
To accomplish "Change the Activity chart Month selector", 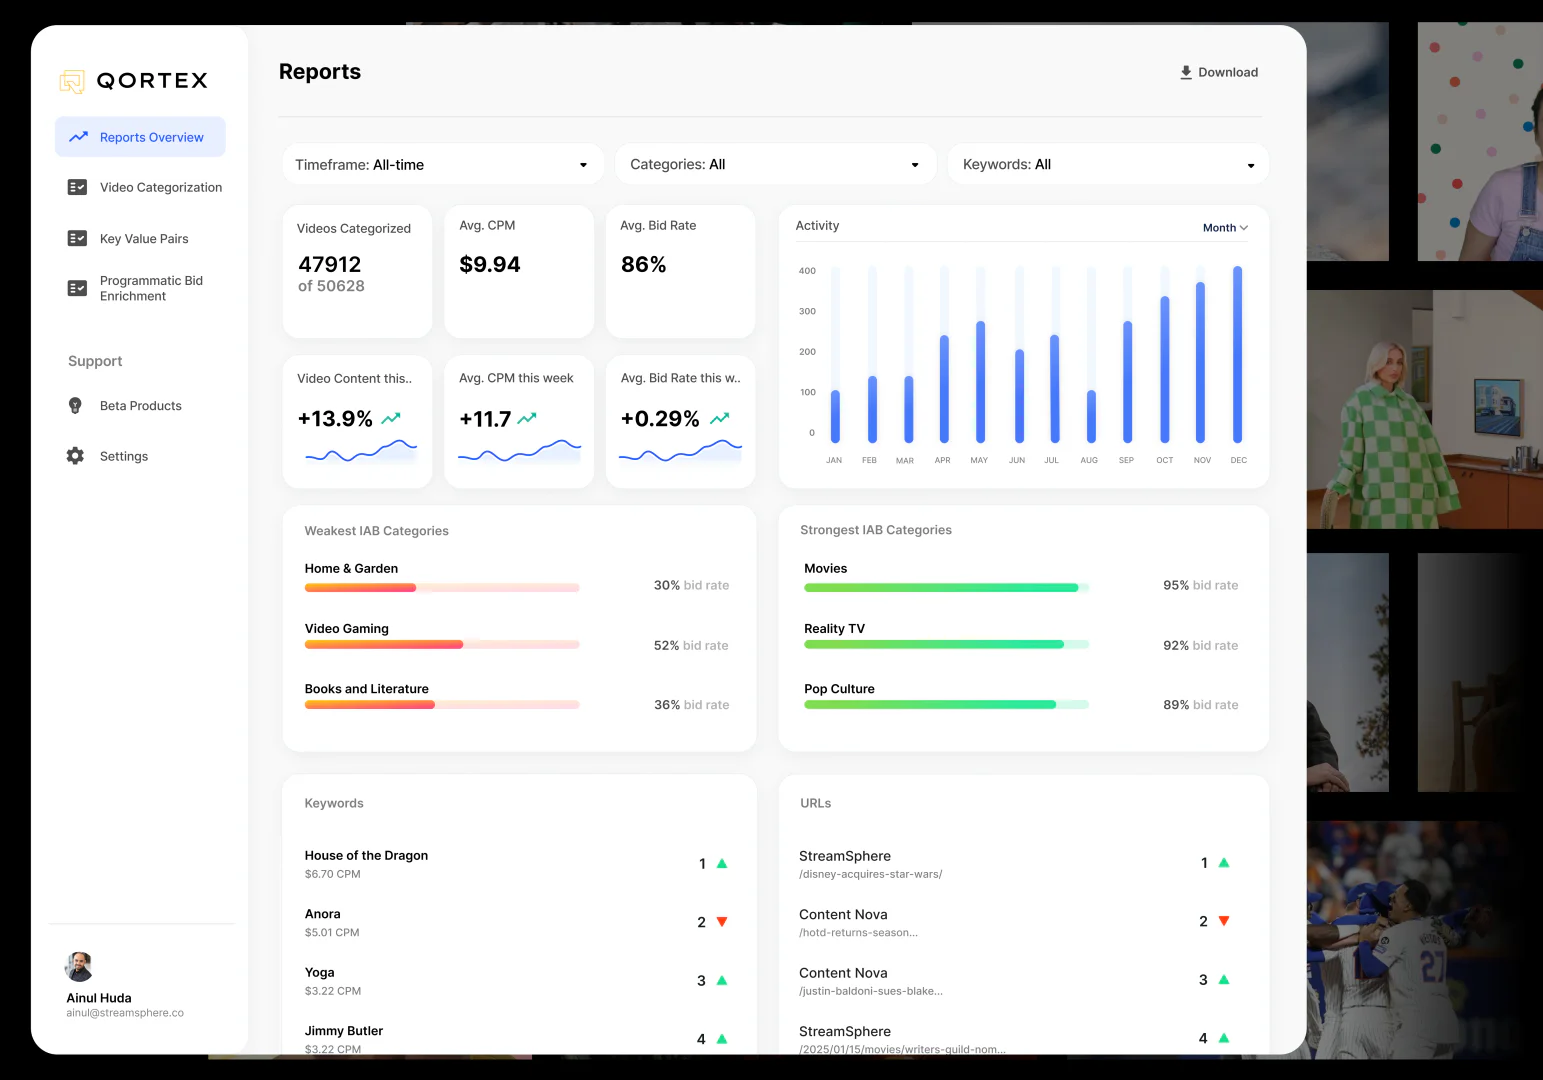I will tap(1224, 227).
